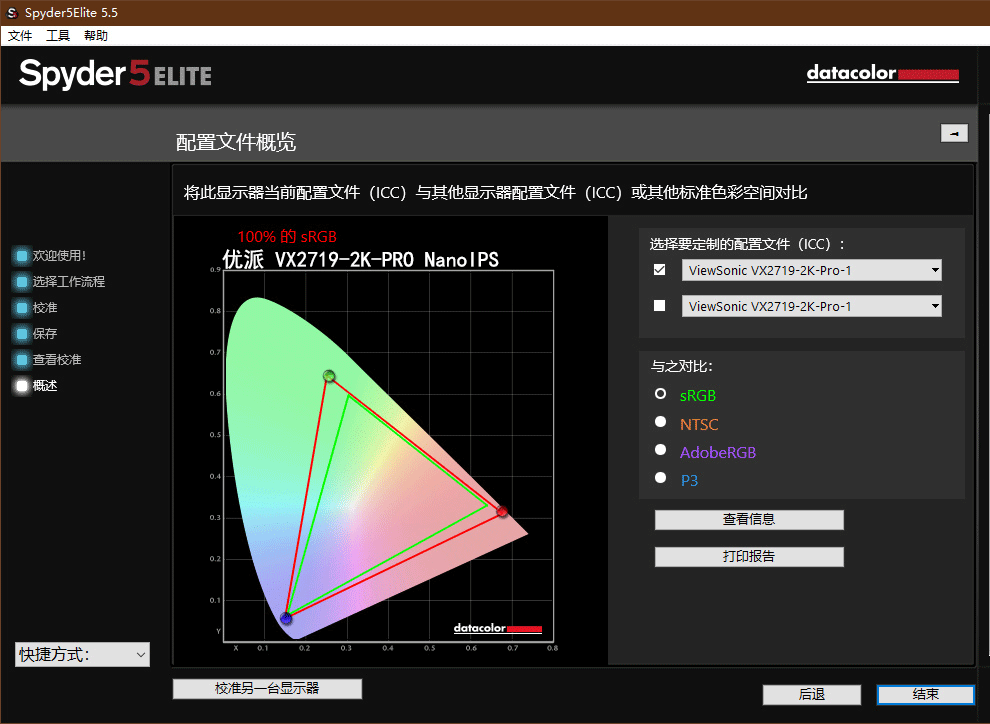
Task: Uncheck the first ICC profile checkbox
Action: [x=660, y=270]
